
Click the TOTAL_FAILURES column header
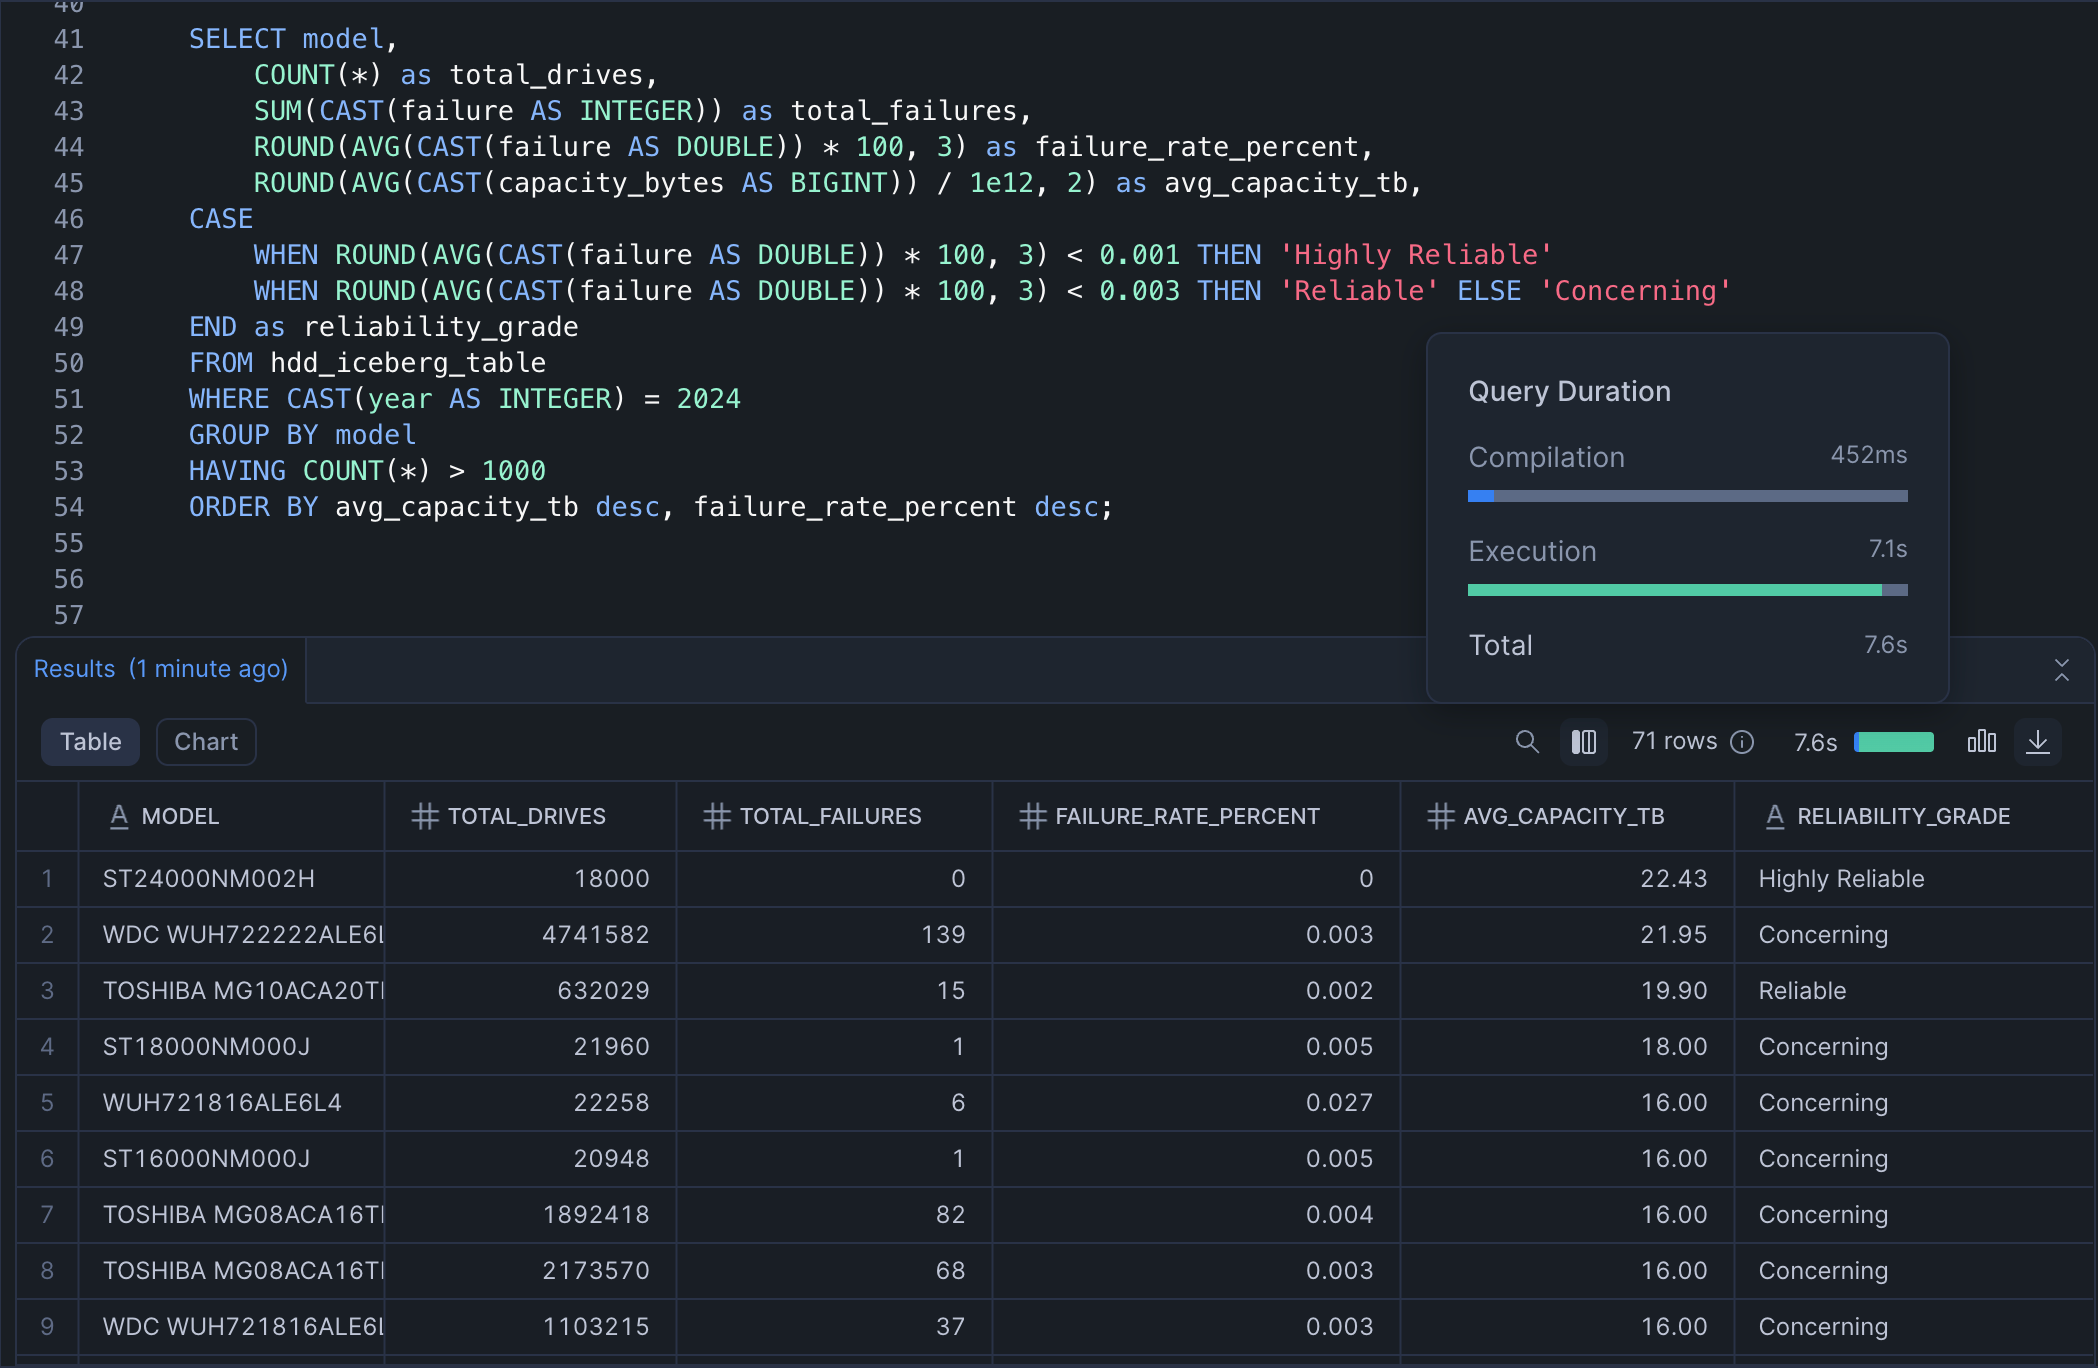click(x=830, y=817)
